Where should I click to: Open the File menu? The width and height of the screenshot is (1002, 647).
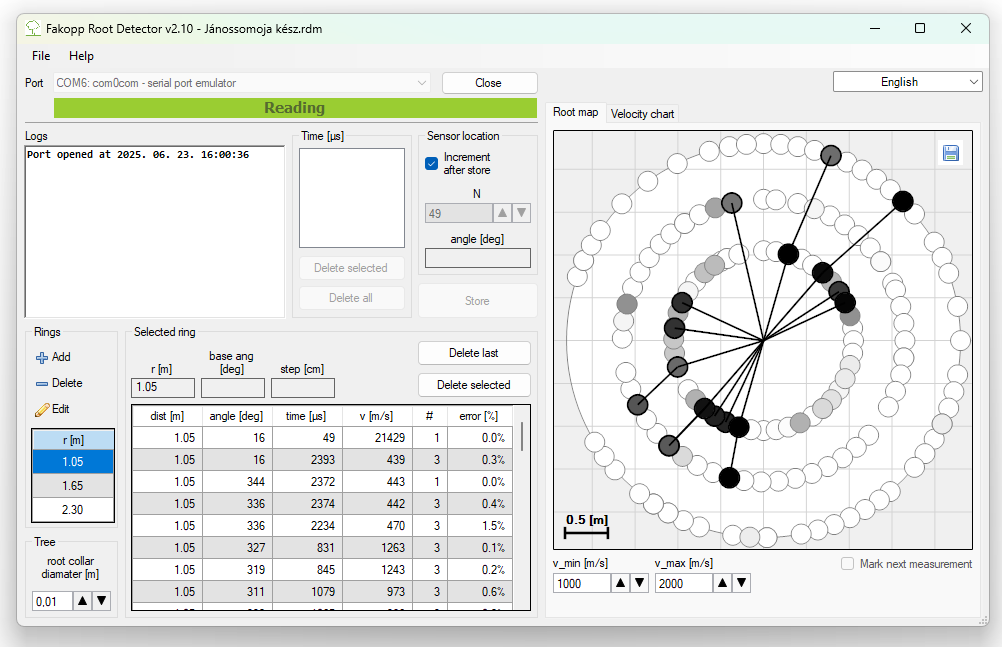coord(41,56)
